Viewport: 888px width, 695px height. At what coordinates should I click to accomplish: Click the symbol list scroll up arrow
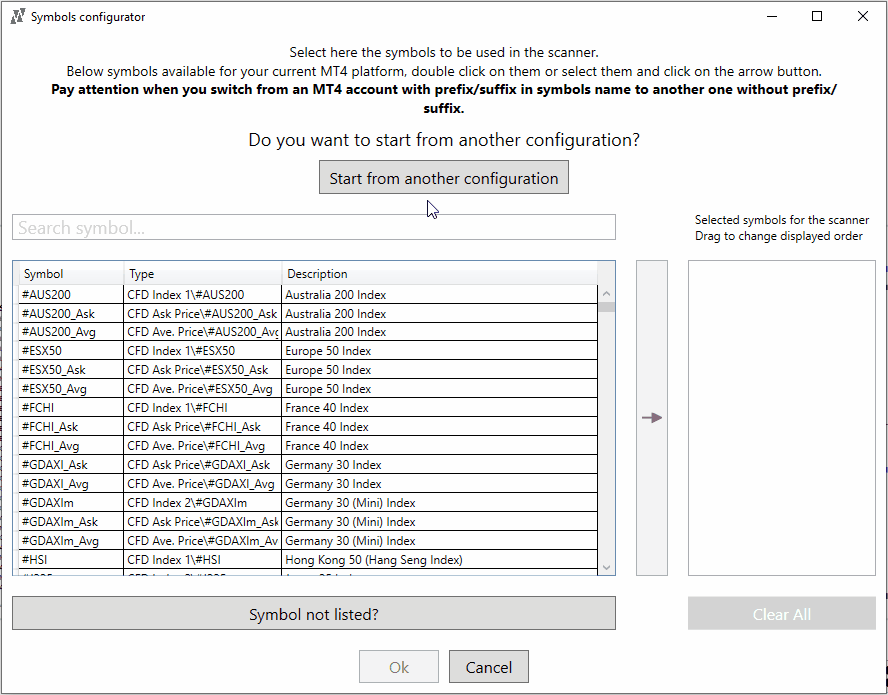pyautogui.click(x=607, y=293)
